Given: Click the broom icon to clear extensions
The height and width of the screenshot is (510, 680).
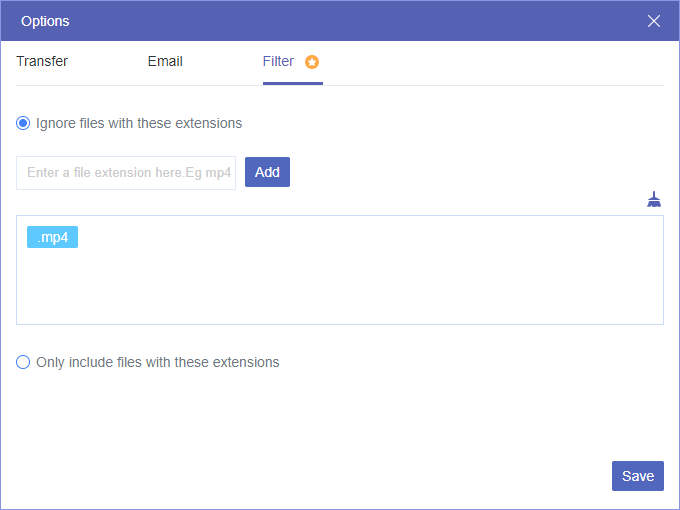Looking at the screenshot, I should tap(654, 199).
